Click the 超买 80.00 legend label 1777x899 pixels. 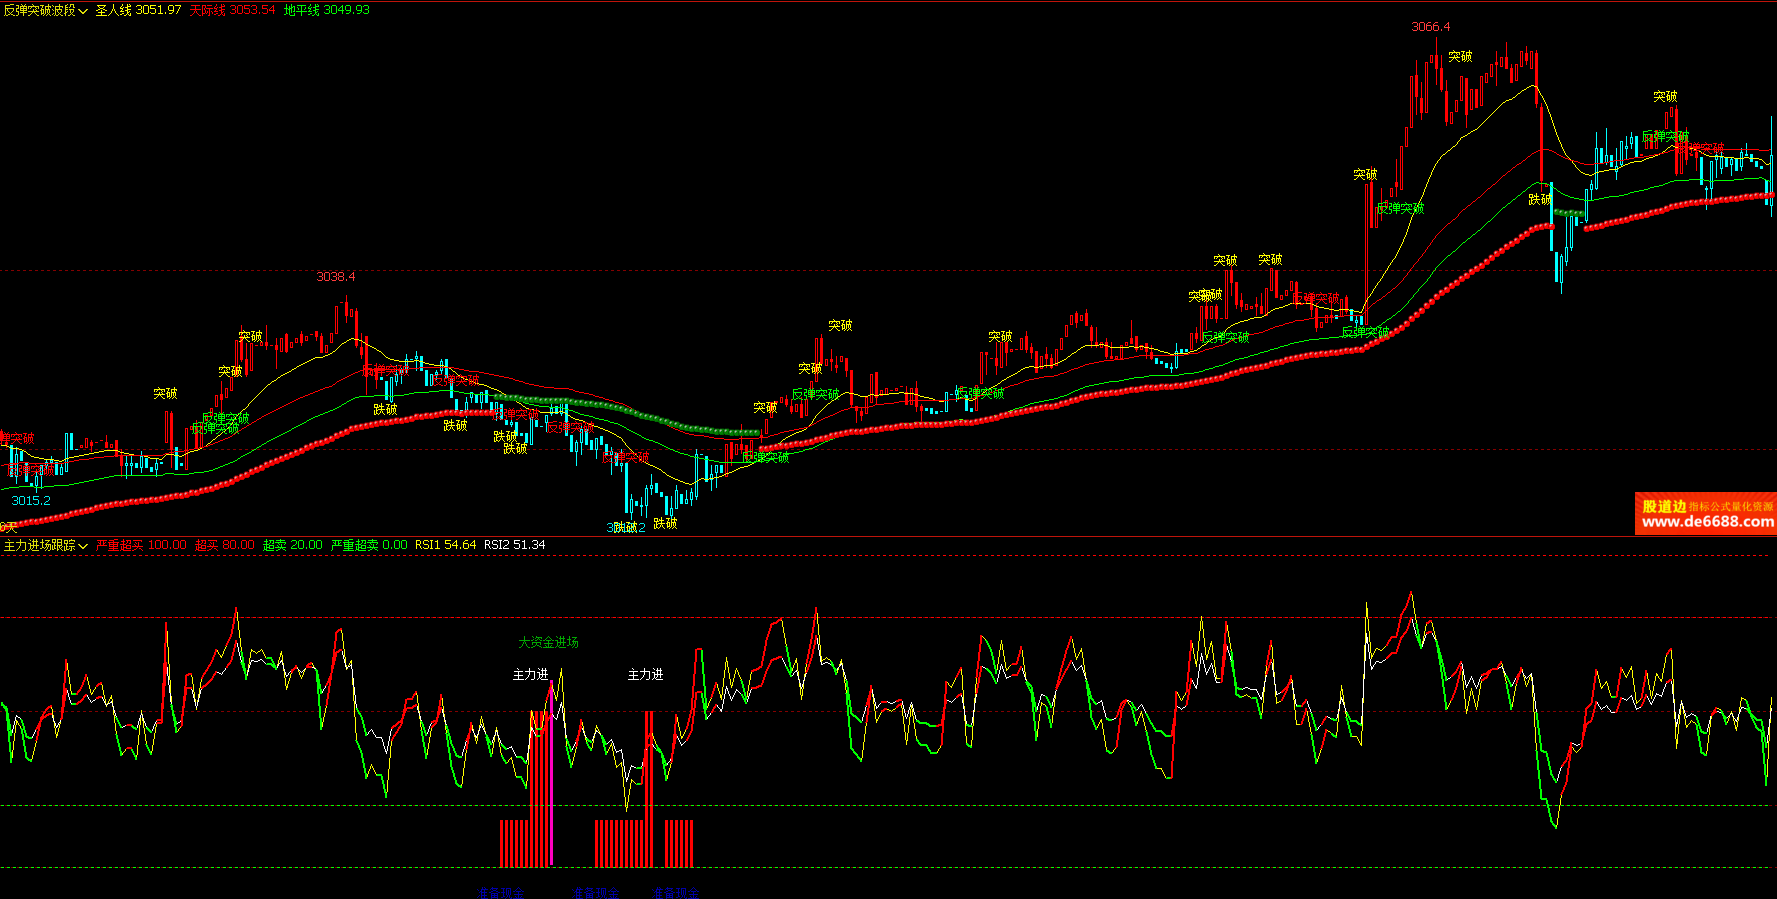(224, 545)
